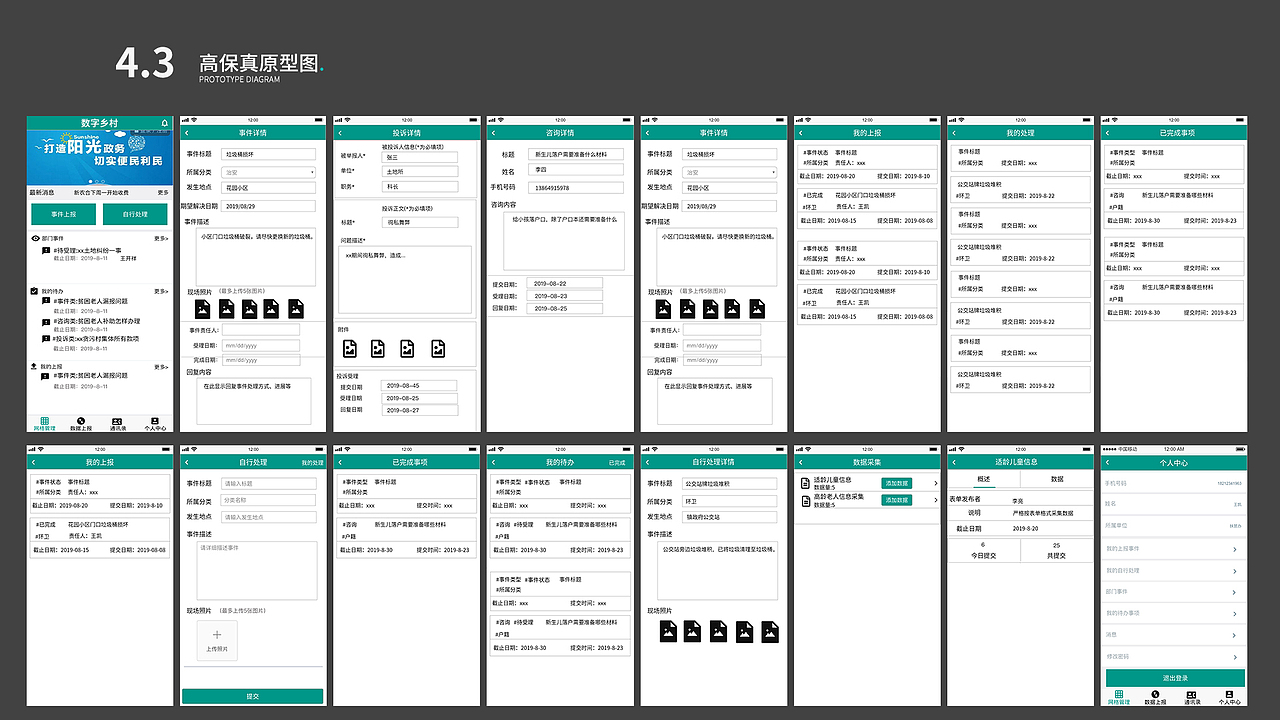Click 共提交 count in 适龄儿童信息
The width and height of the screenshot is (1280, 720).
pos(1057,550)
